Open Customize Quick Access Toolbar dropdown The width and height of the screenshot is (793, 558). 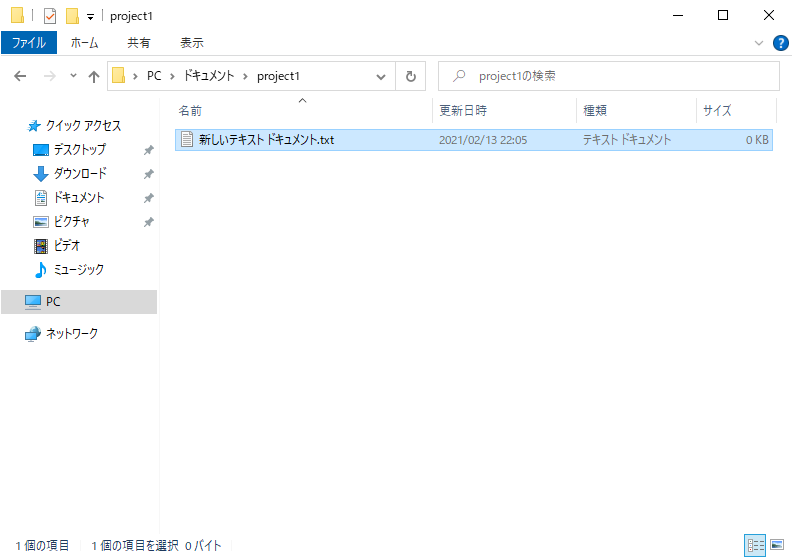pyautogui.click(x=91, y=17)
